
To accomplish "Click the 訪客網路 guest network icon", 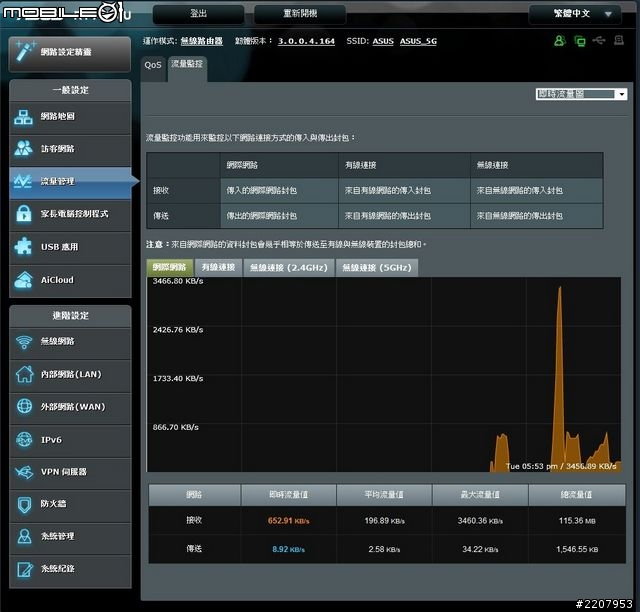I will point(24,149).
